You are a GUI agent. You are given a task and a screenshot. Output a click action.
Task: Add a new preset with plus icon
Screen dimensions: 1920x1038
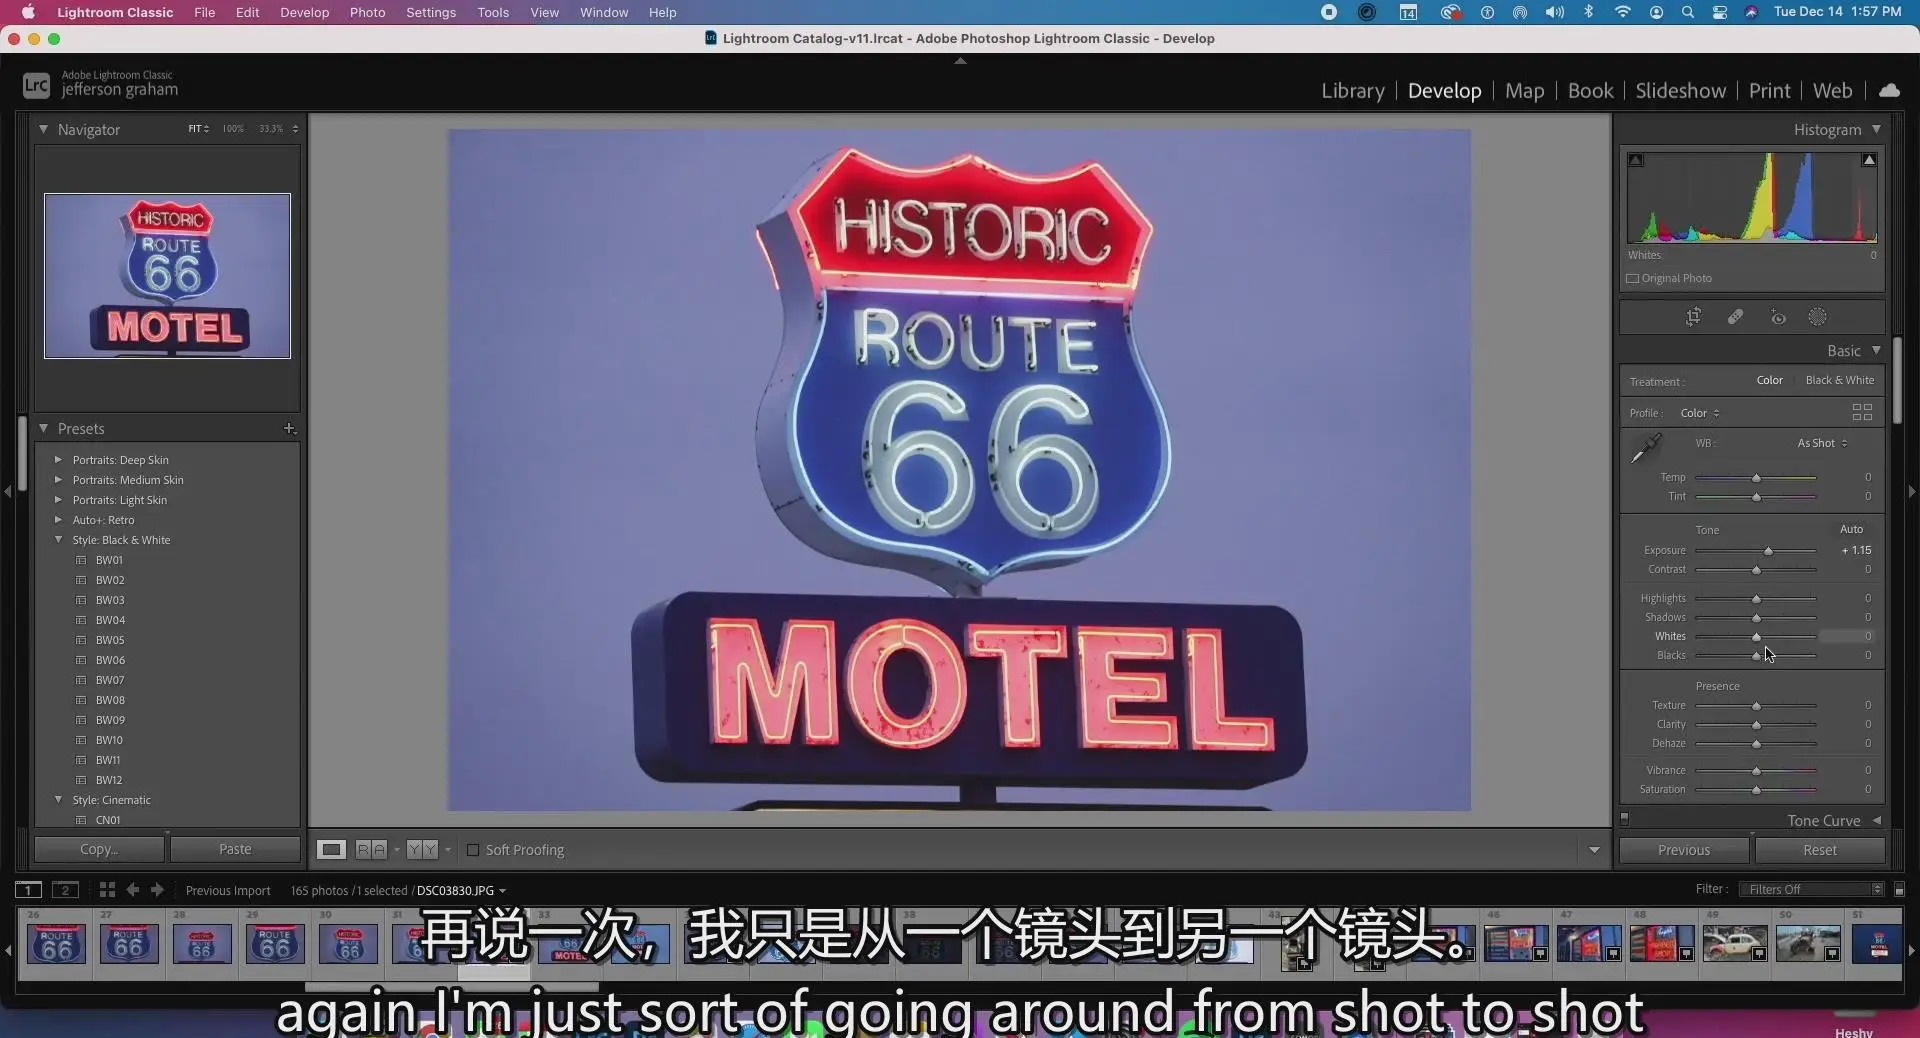pos(289,428)
